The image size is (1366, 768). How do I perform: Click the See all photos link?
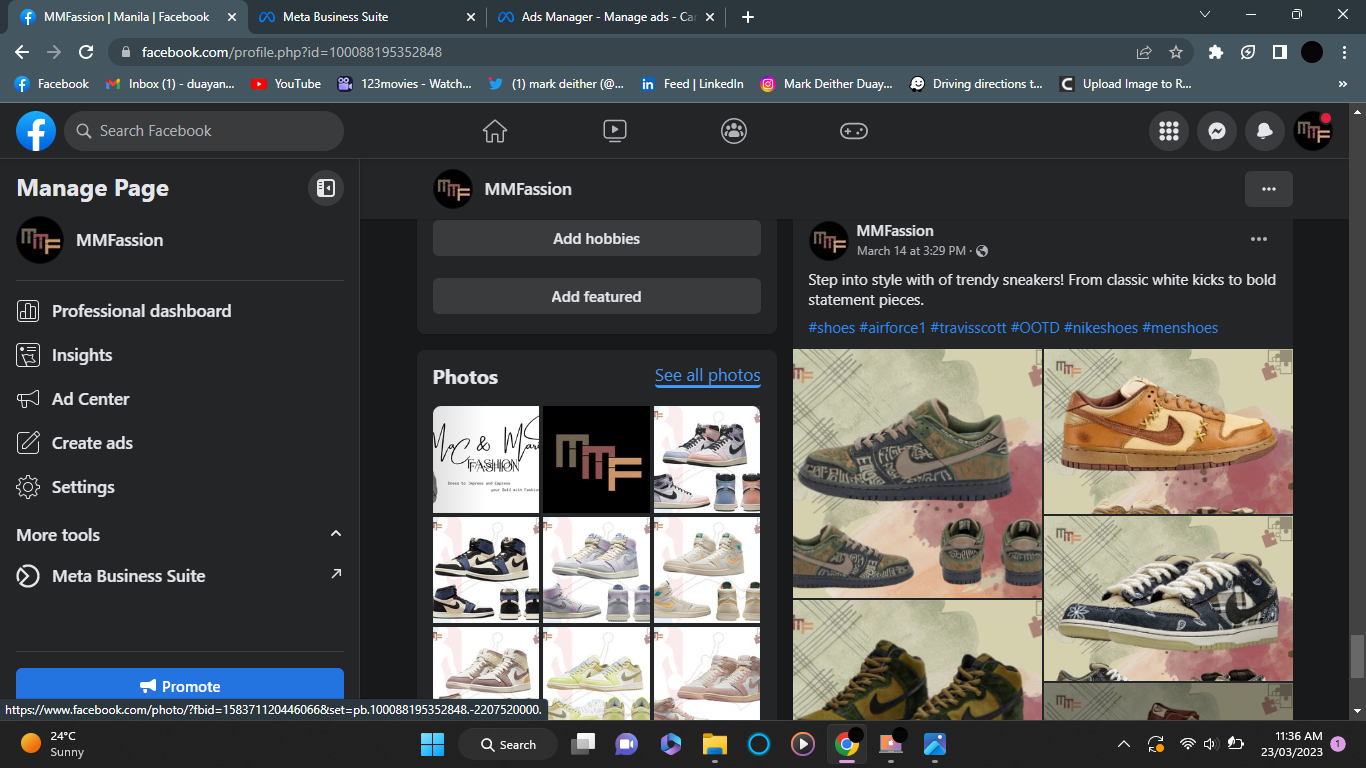click(708, 376)
